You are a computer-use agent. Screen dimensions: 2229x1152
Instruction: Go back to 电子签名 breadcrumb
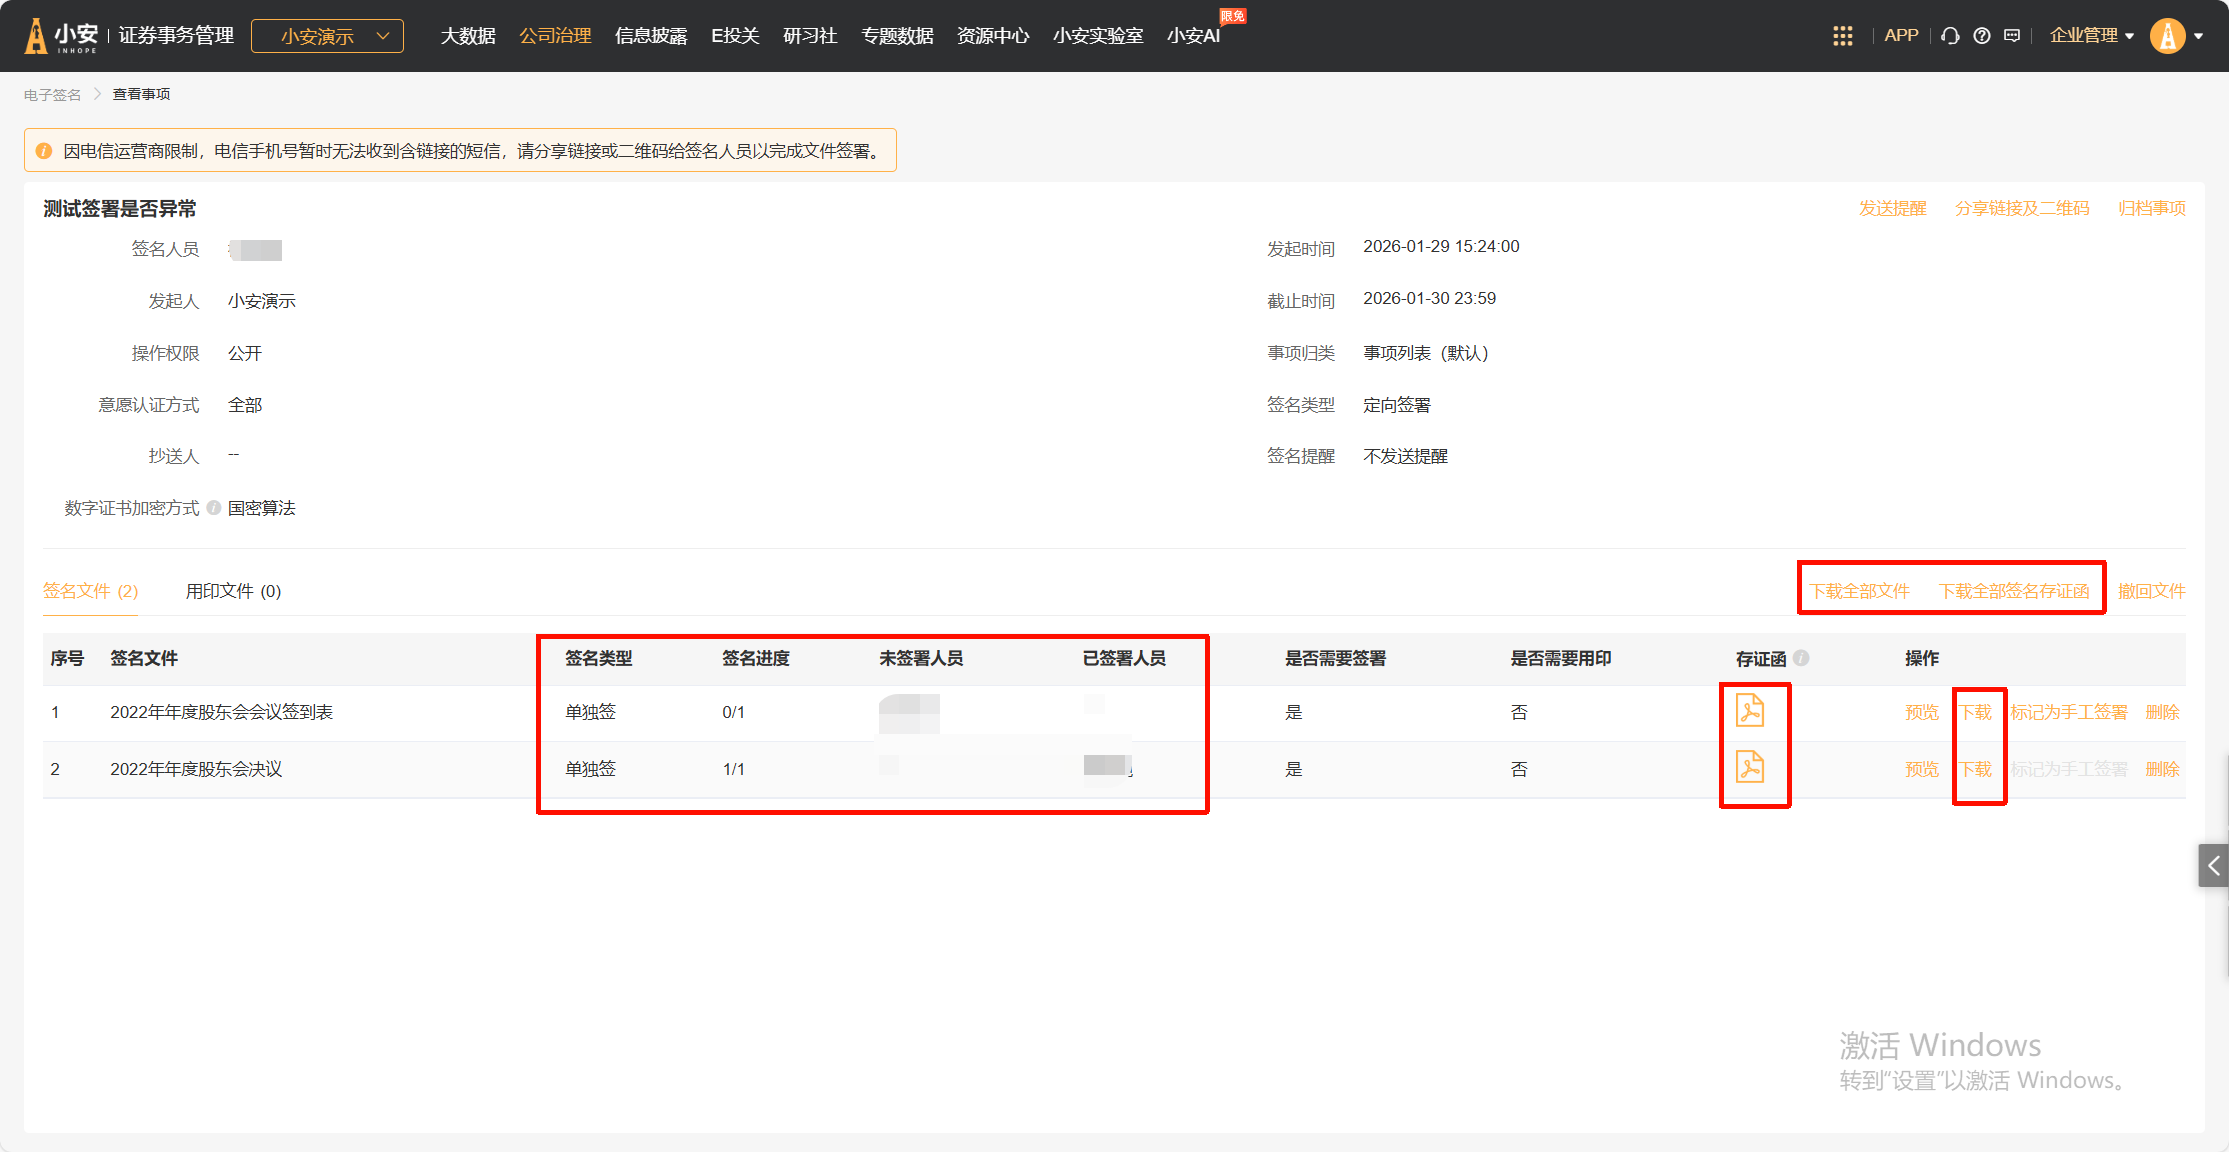click(52, 94)
